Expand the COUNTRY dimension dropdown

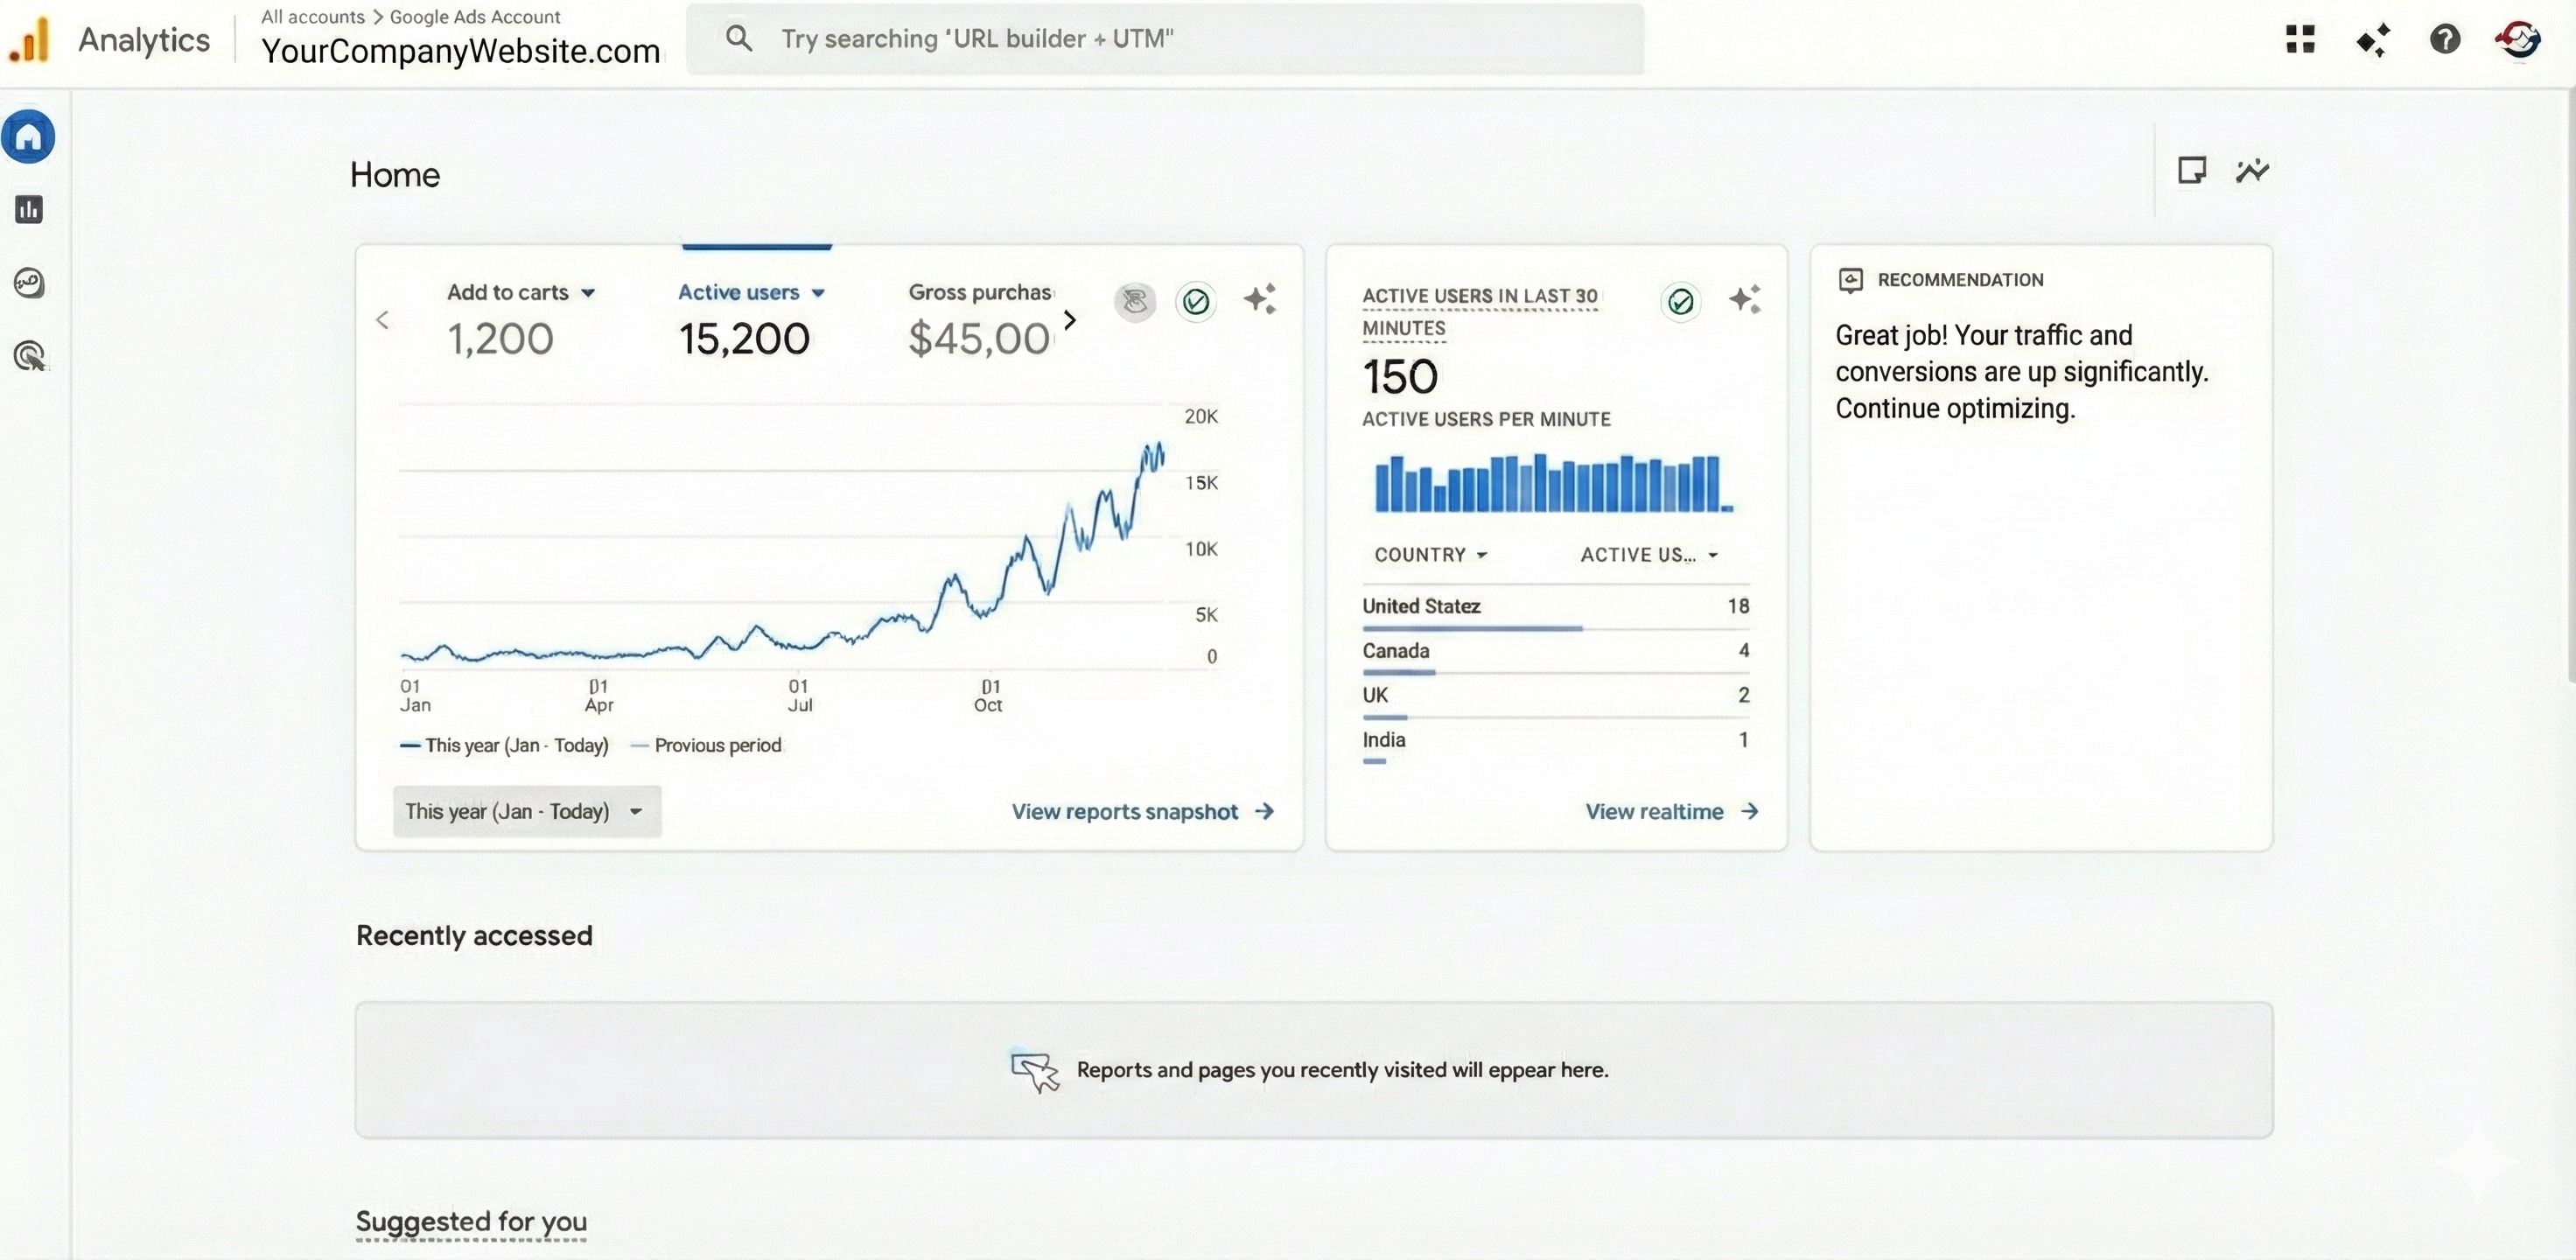click(x=1430, y=555)
